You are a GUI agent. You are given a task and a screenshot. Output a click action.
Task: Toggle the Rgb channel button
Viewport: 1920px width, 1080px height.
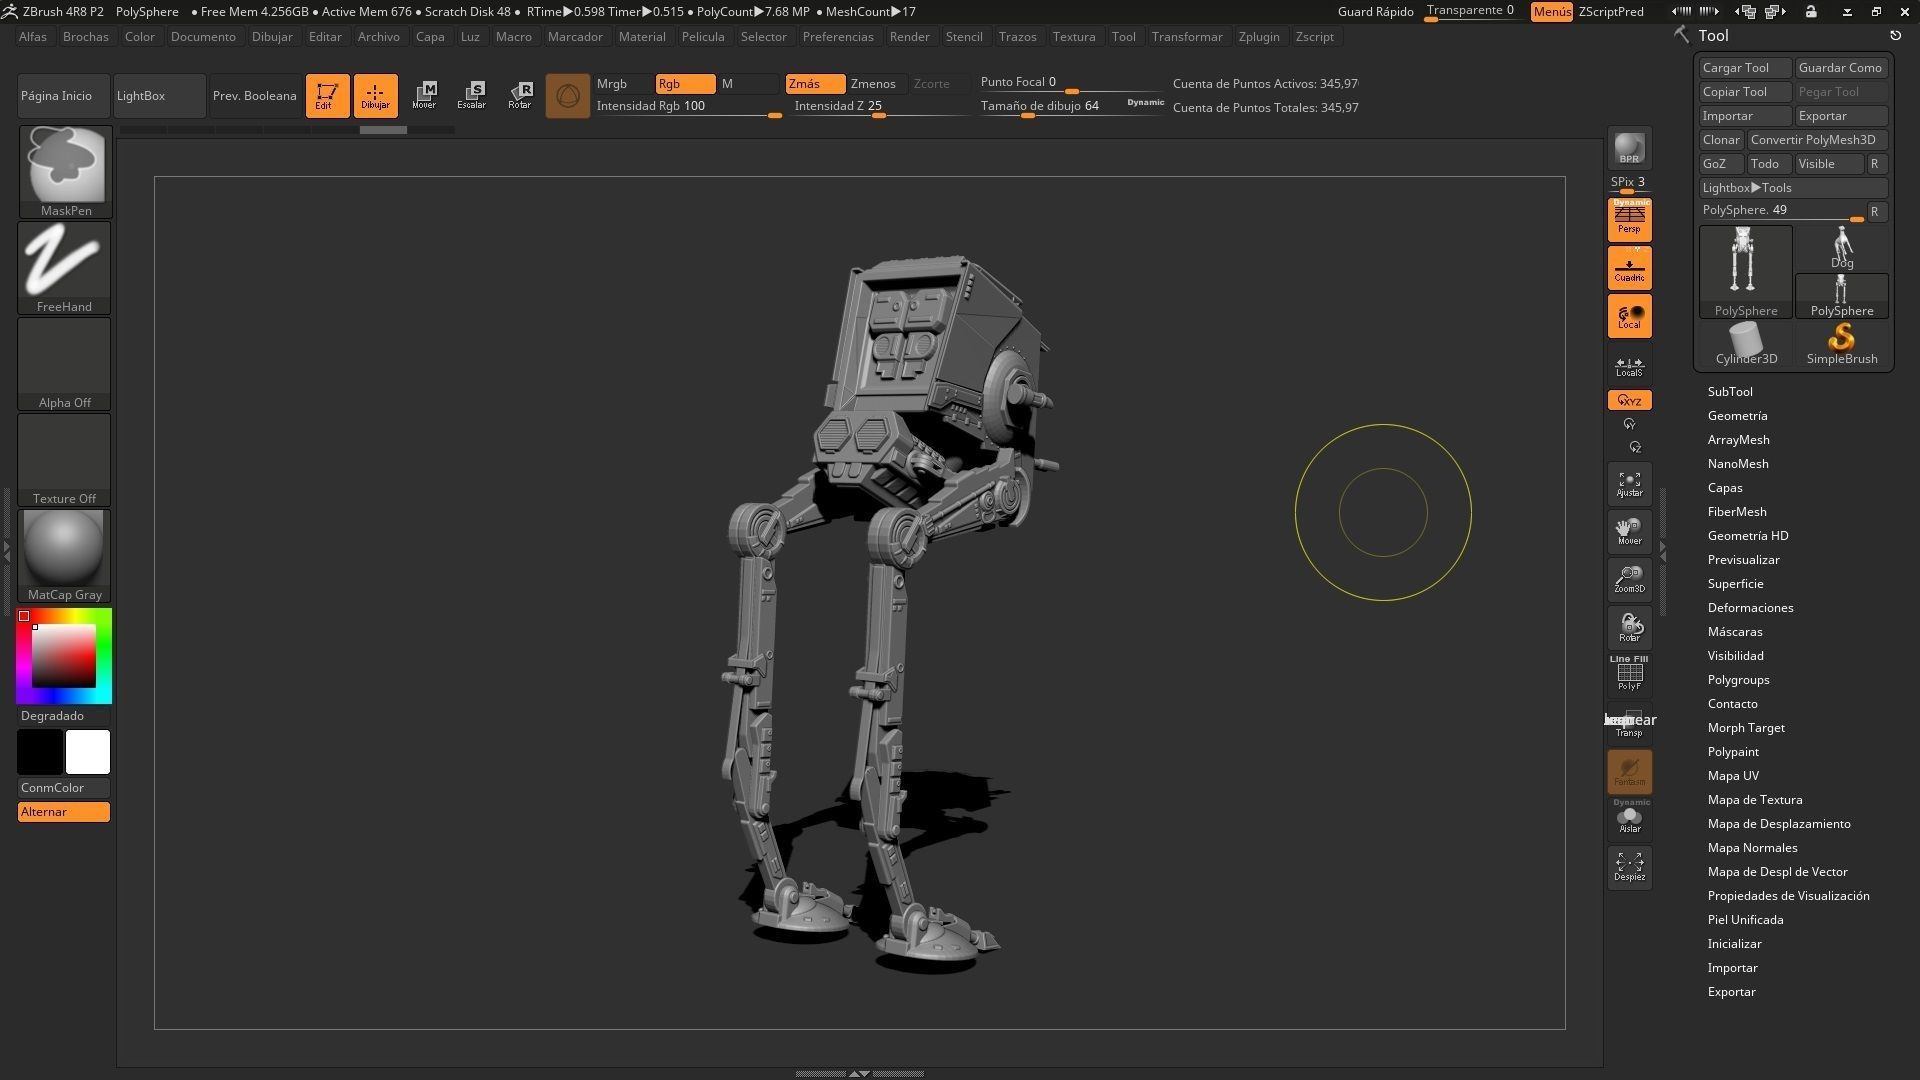tap(685, 84)
